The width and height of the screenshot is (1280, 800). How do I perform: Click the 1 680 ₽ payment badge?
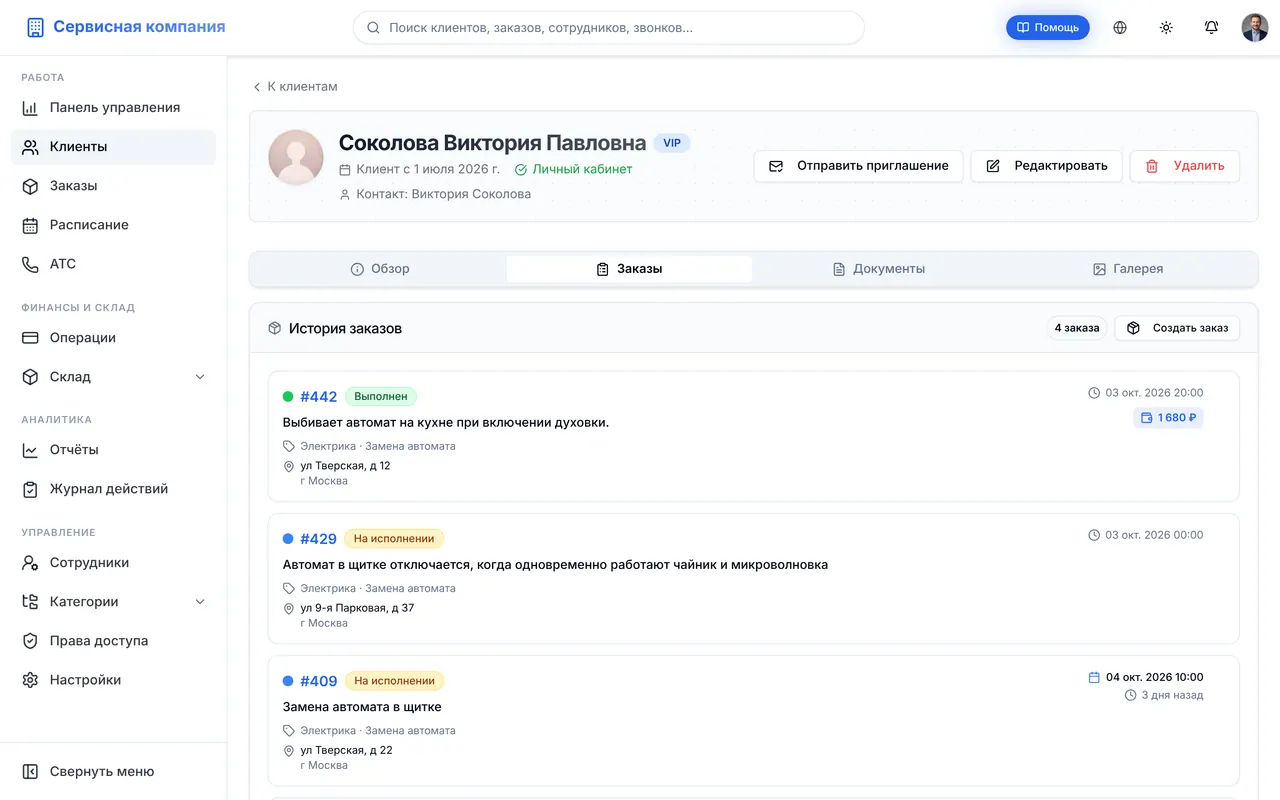(x=1168, y=418)
